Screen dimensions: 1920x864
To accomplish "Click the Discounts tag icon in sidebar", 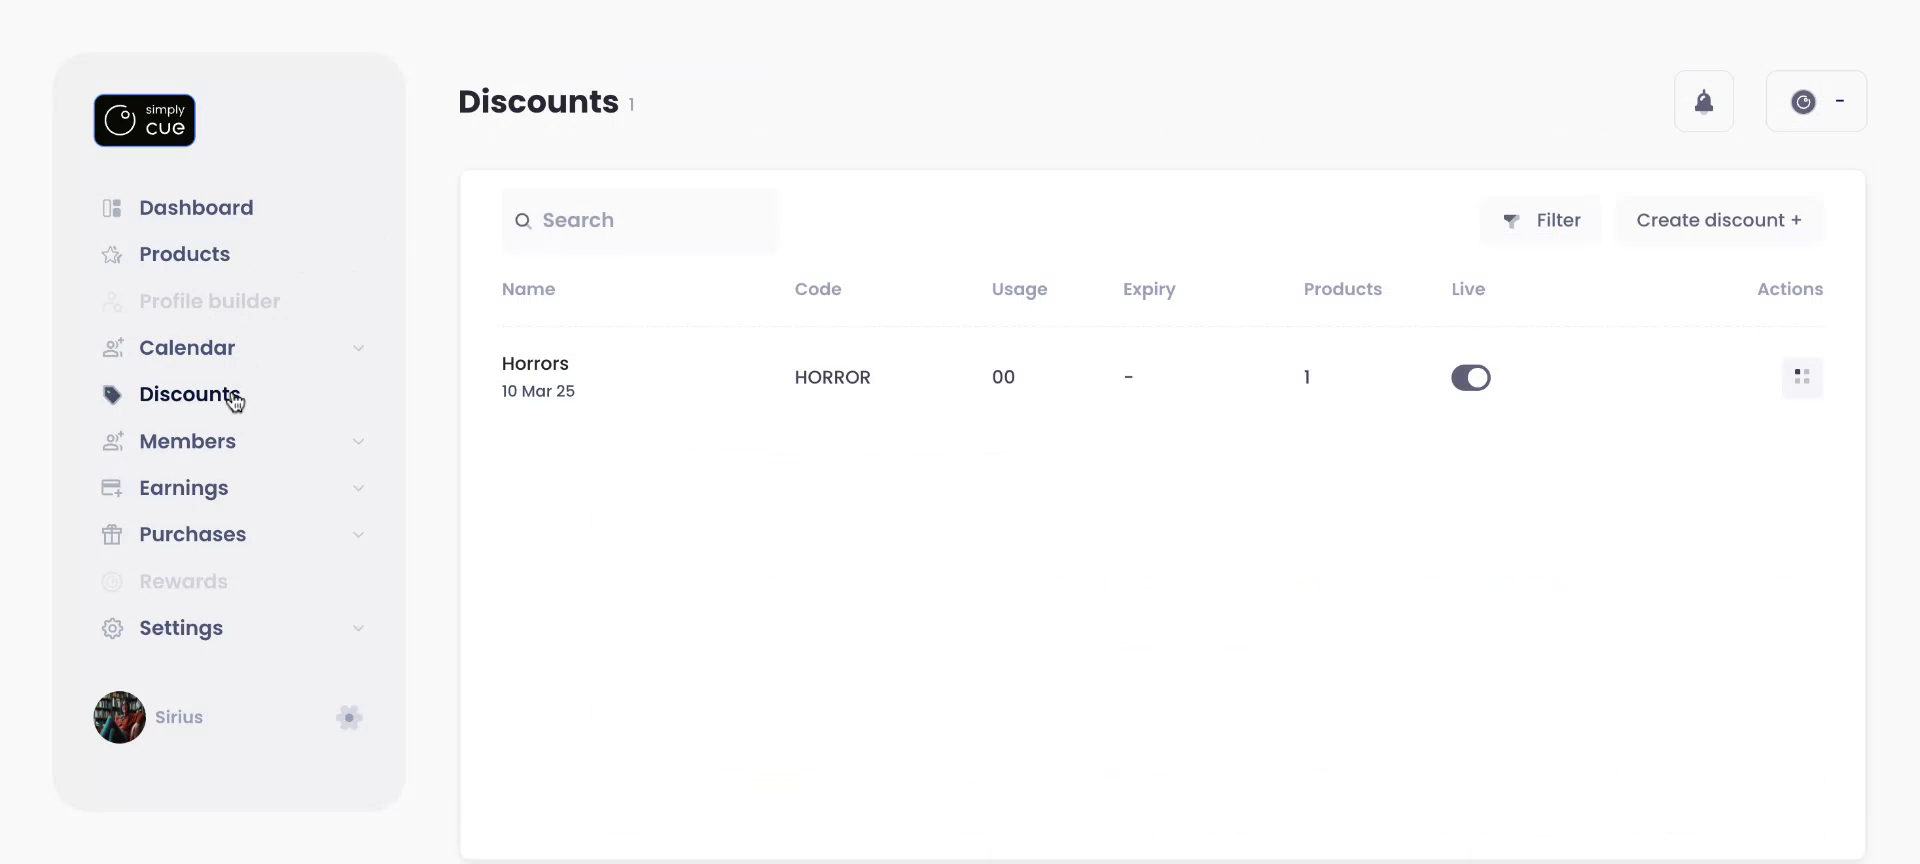I will [112, 395].
